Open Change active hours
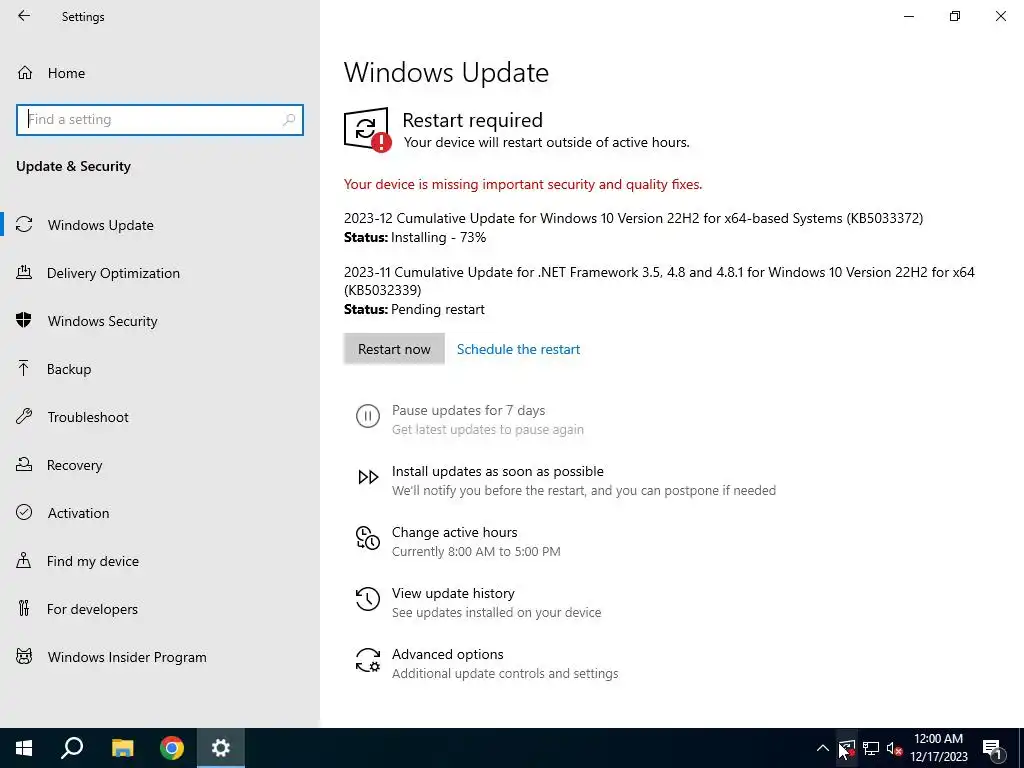The height and width of the screenshot is (768, 1024). click(454, 532)
